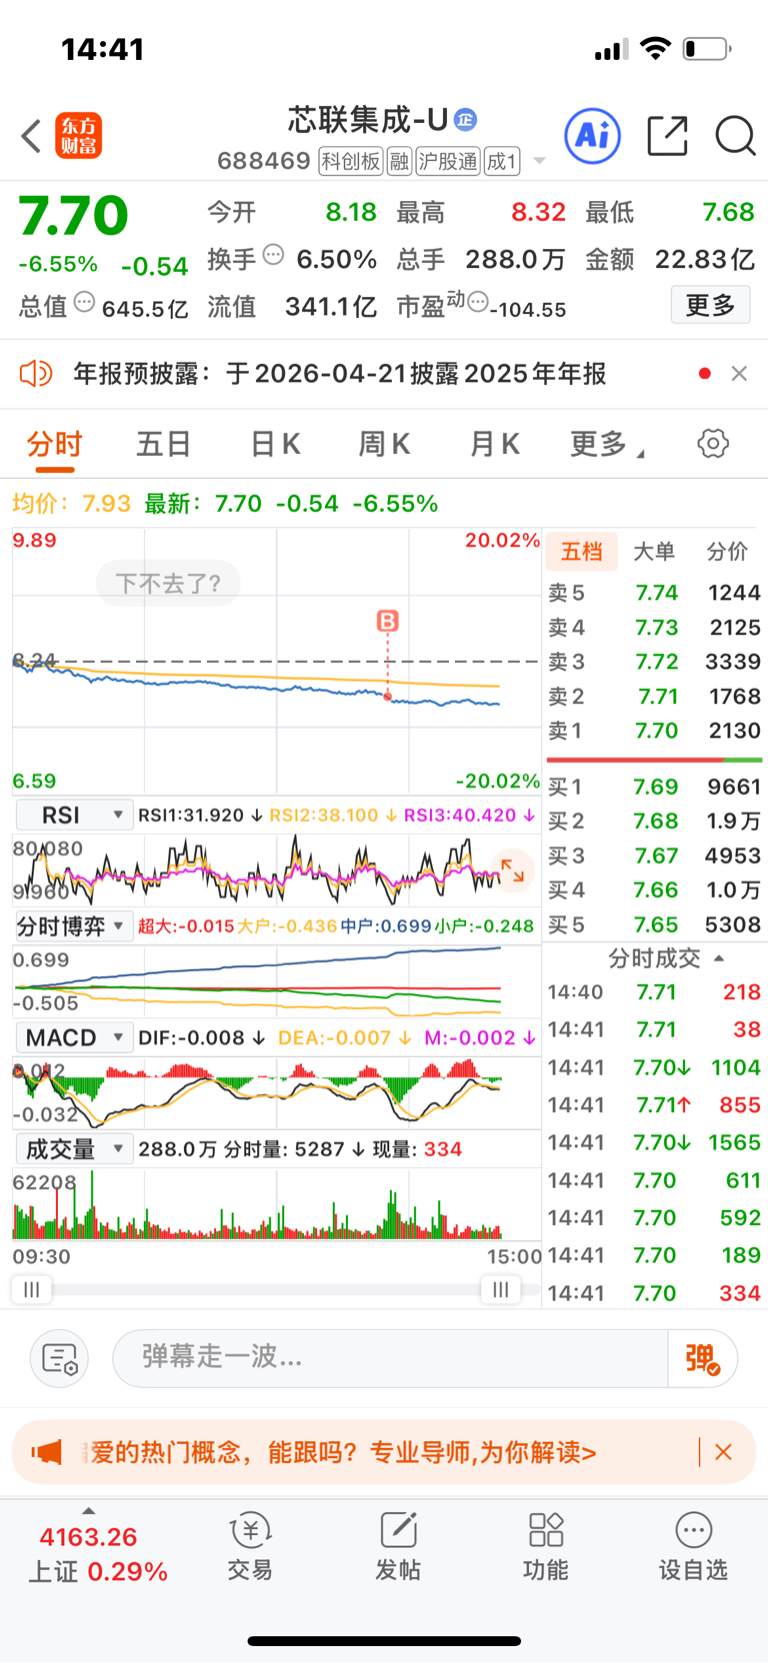Tap the orange megaphone promo icon
The image size is (768, 1663).
46,1452
